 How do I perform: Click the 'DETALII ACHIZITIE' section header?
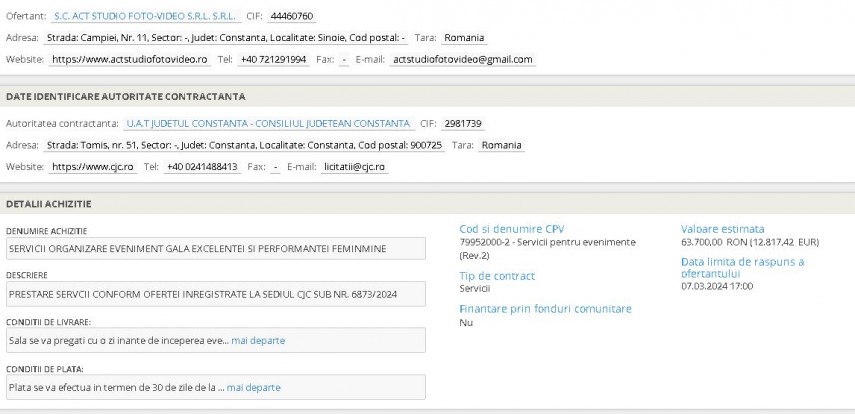pyautogui.click(x=49, y=203)
